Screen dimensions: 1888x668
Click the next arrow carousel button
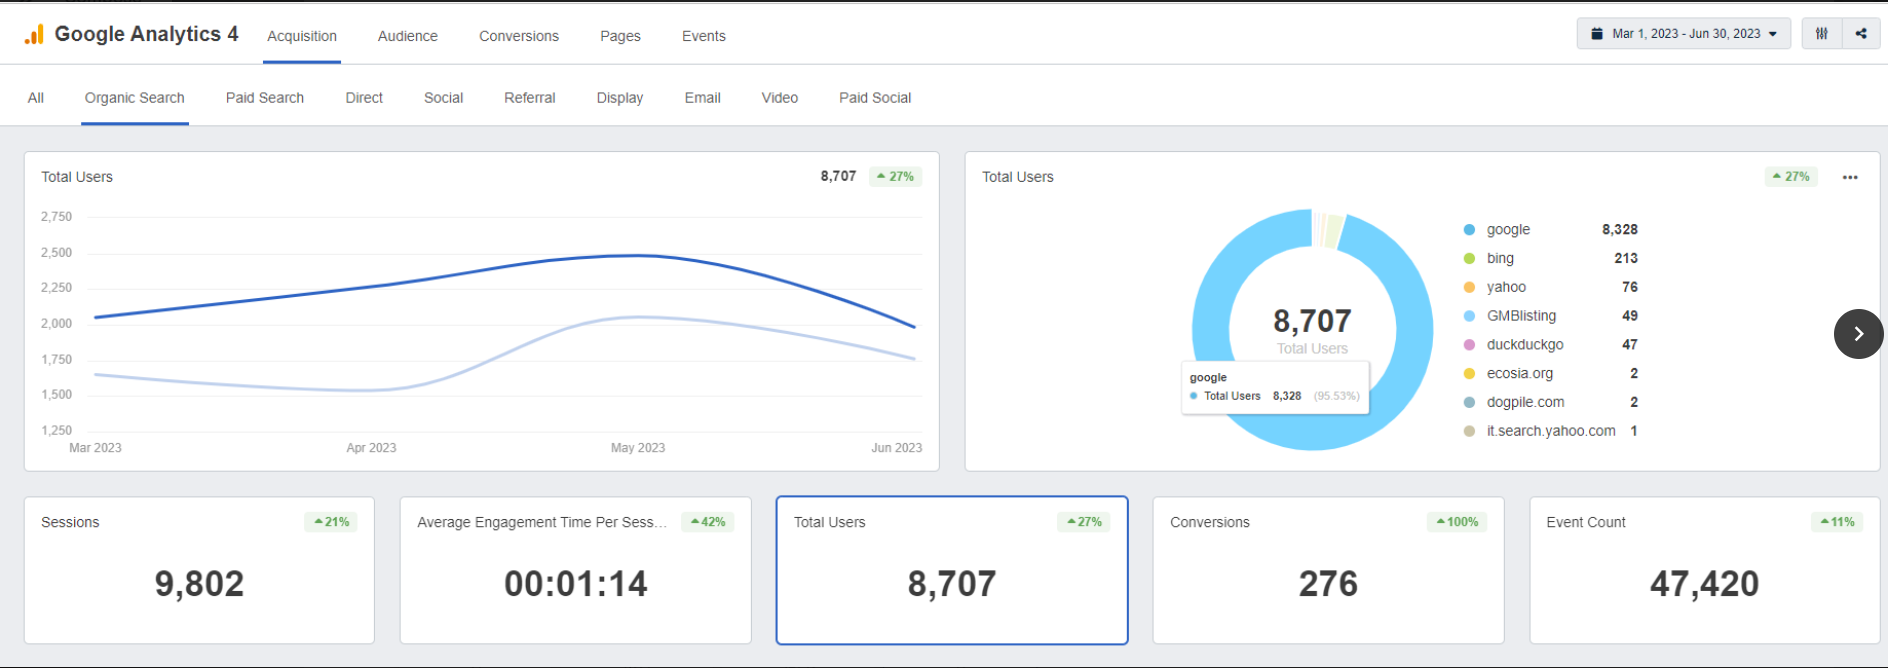(x=1859, y=334)
